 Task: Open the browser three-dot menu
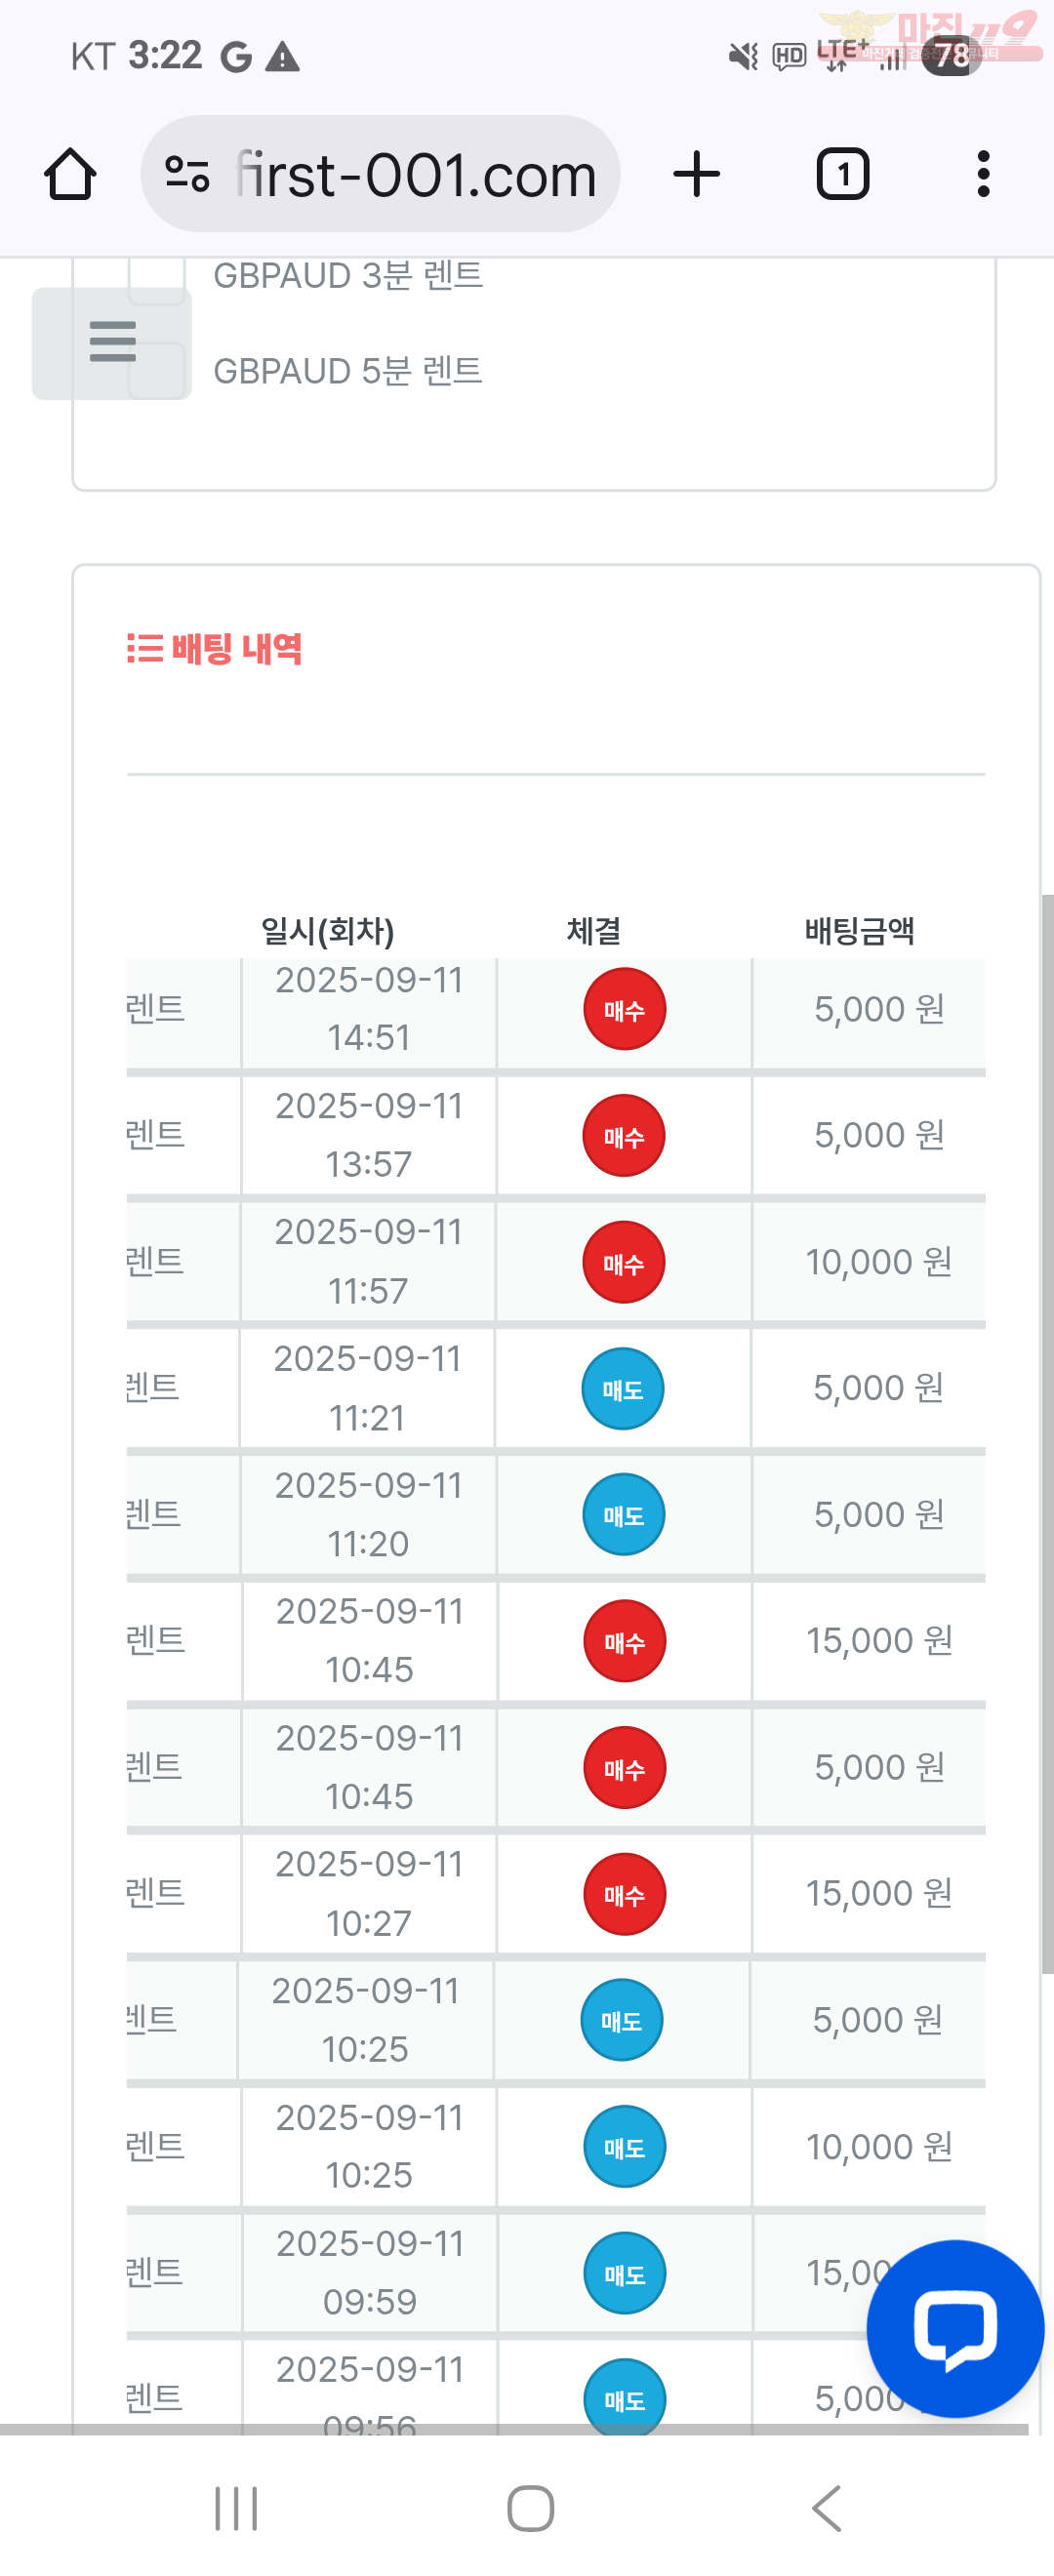pyautogui.click(x=984, y=175)
